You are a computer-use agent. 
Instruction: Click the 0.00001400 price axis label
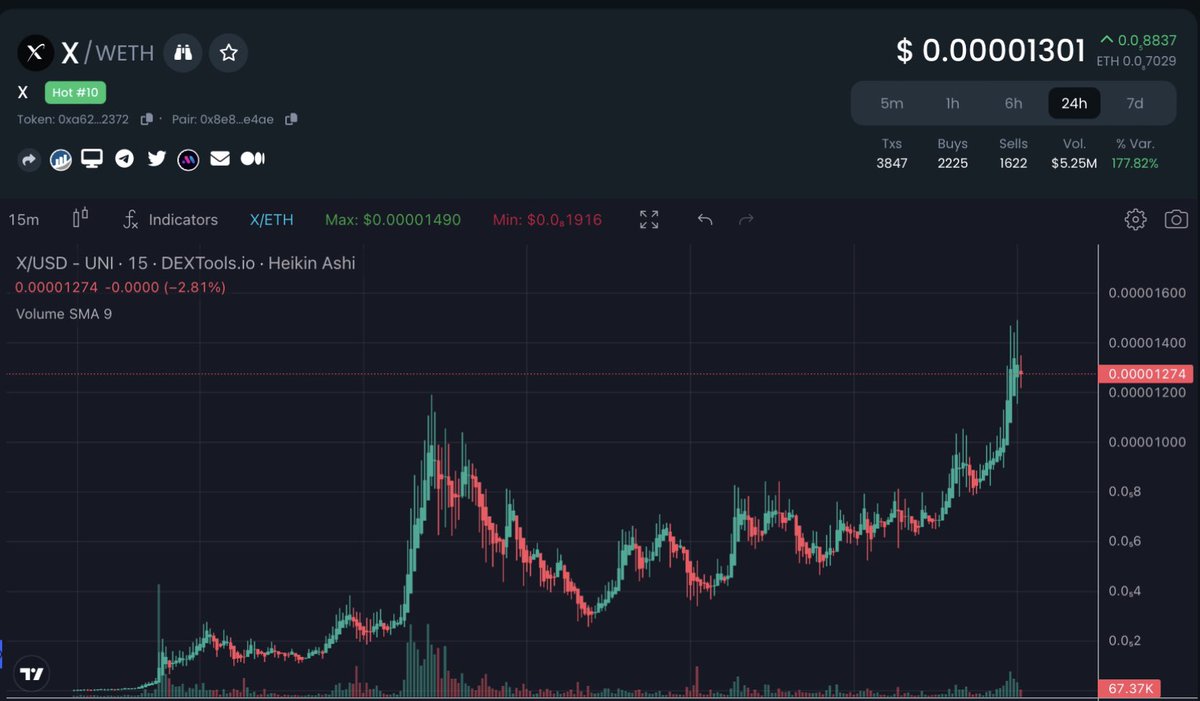1147,343
